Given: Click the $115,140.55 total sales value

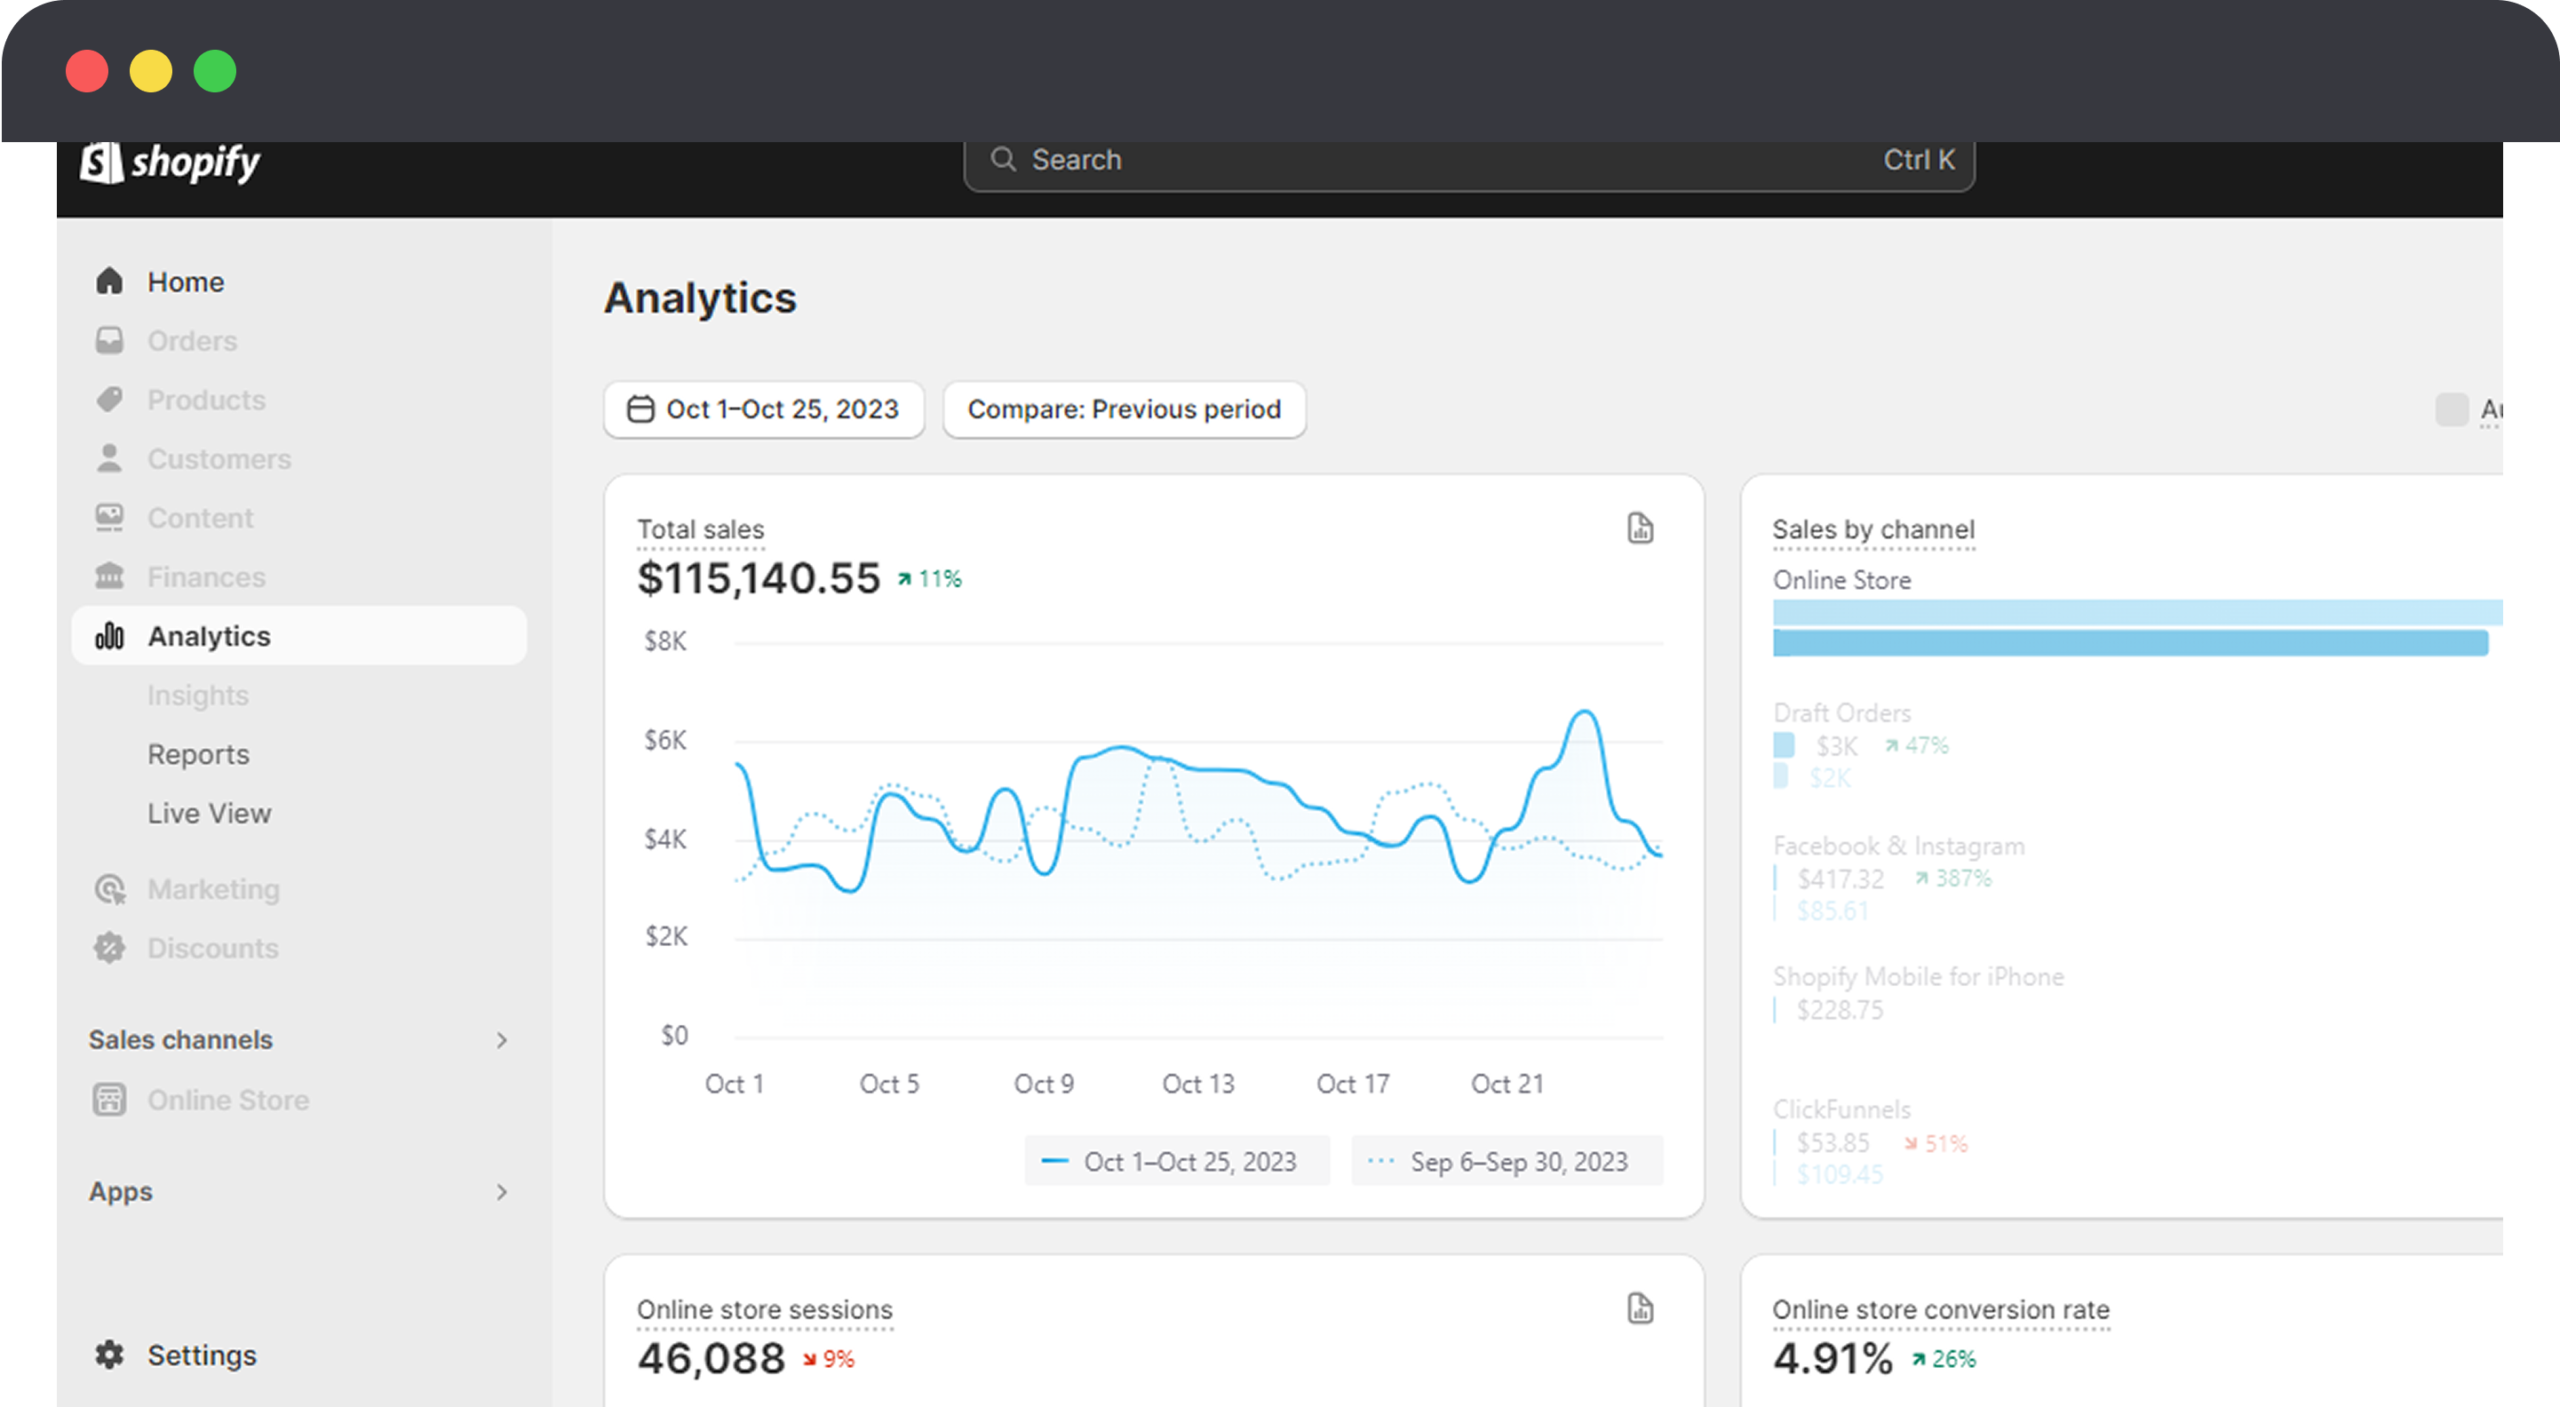Looking at the screenshot, I should tap(759, 578).
